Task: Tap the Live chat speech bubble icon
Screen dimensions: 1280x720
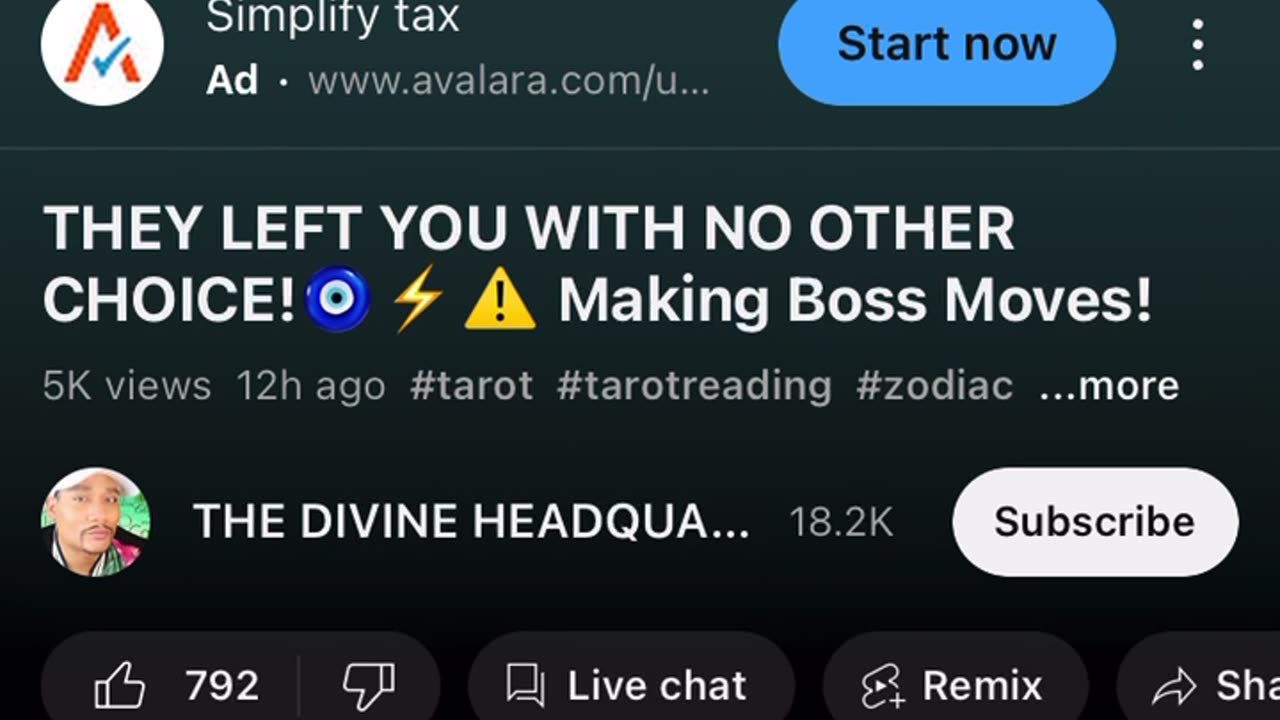Action: 525,686
